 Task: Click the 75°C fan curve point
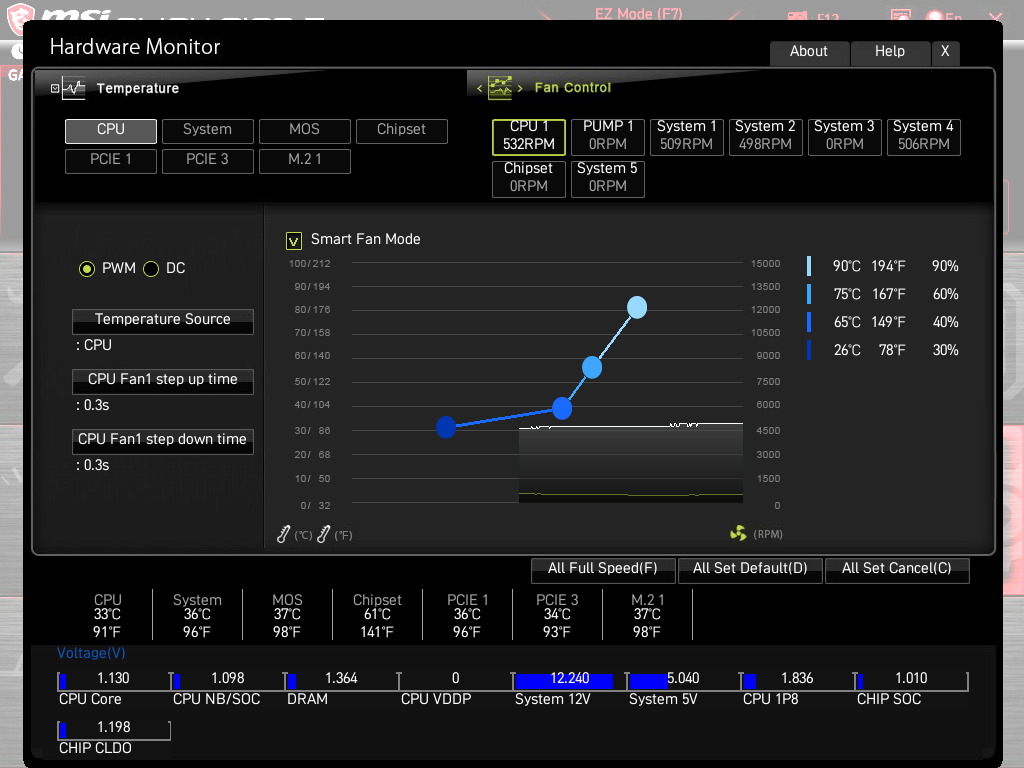pos(592,368)
